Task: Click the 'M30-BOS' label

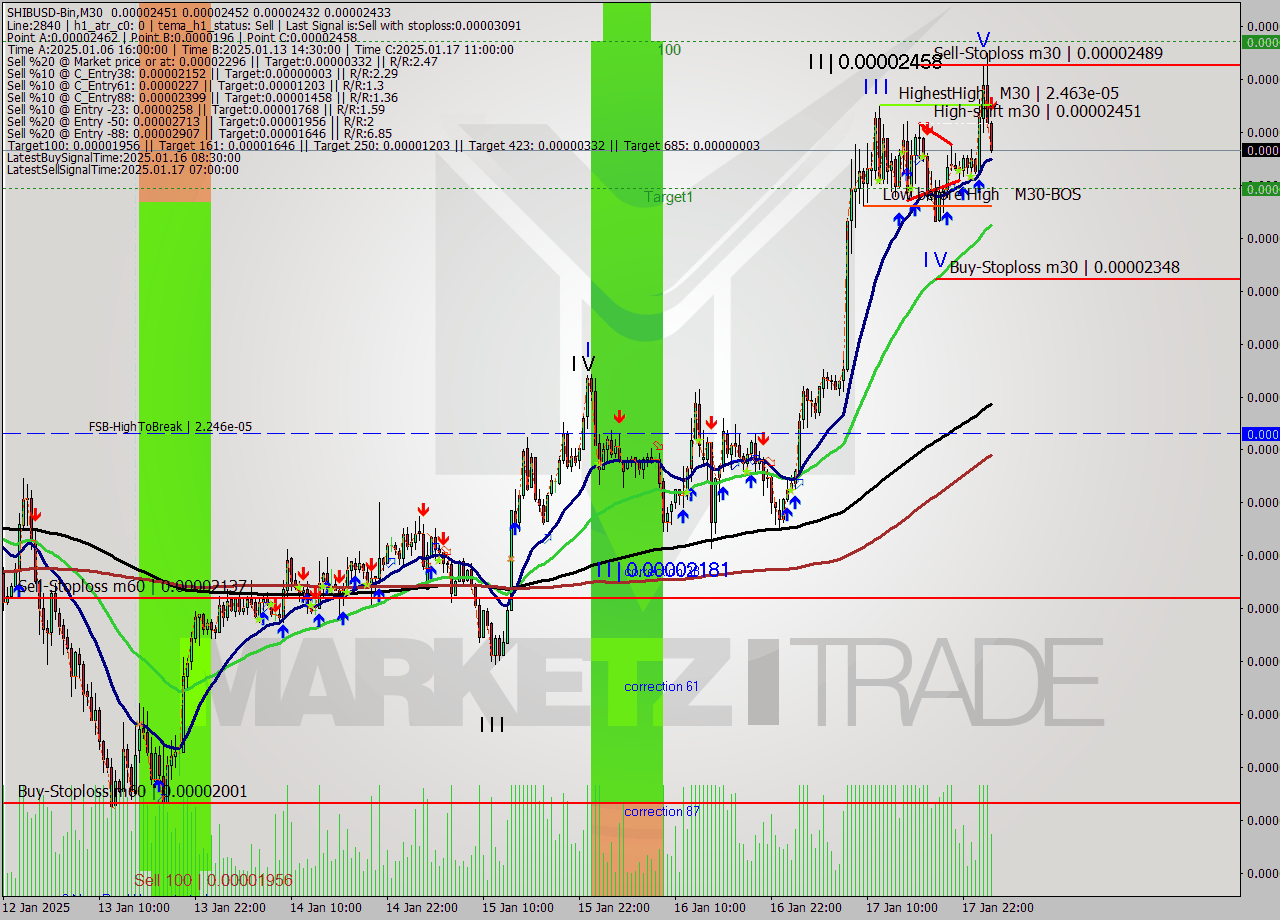Action: (x=1047, y=194)
